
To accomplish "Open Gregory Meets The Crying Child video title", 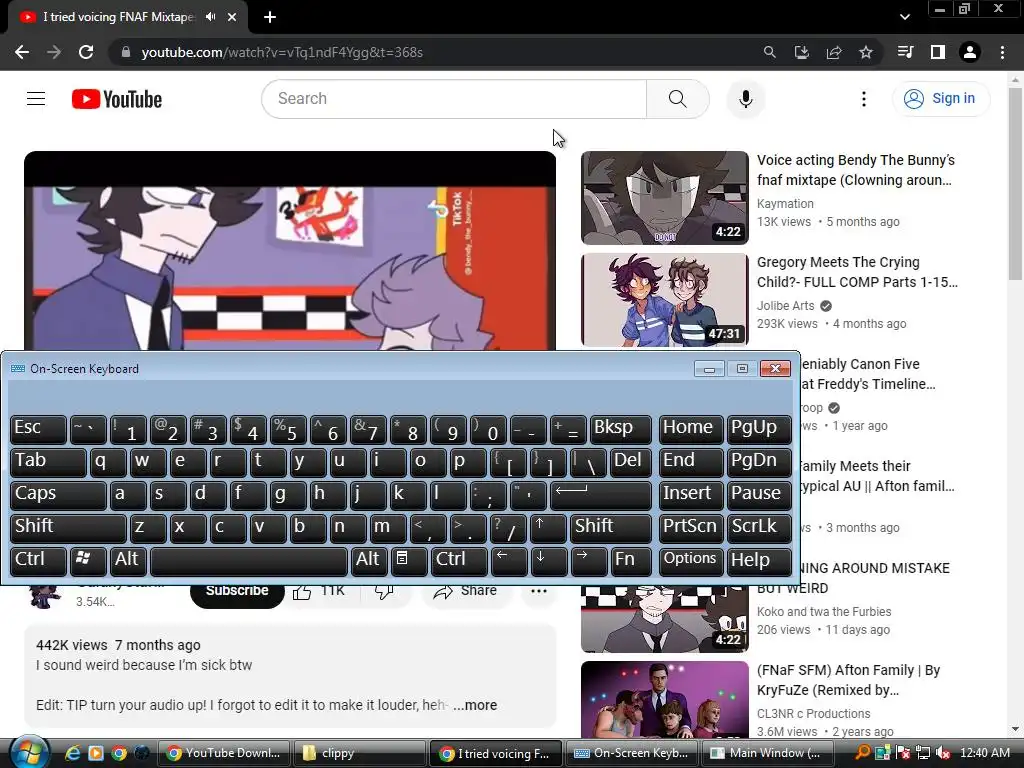I will [857, 272].
